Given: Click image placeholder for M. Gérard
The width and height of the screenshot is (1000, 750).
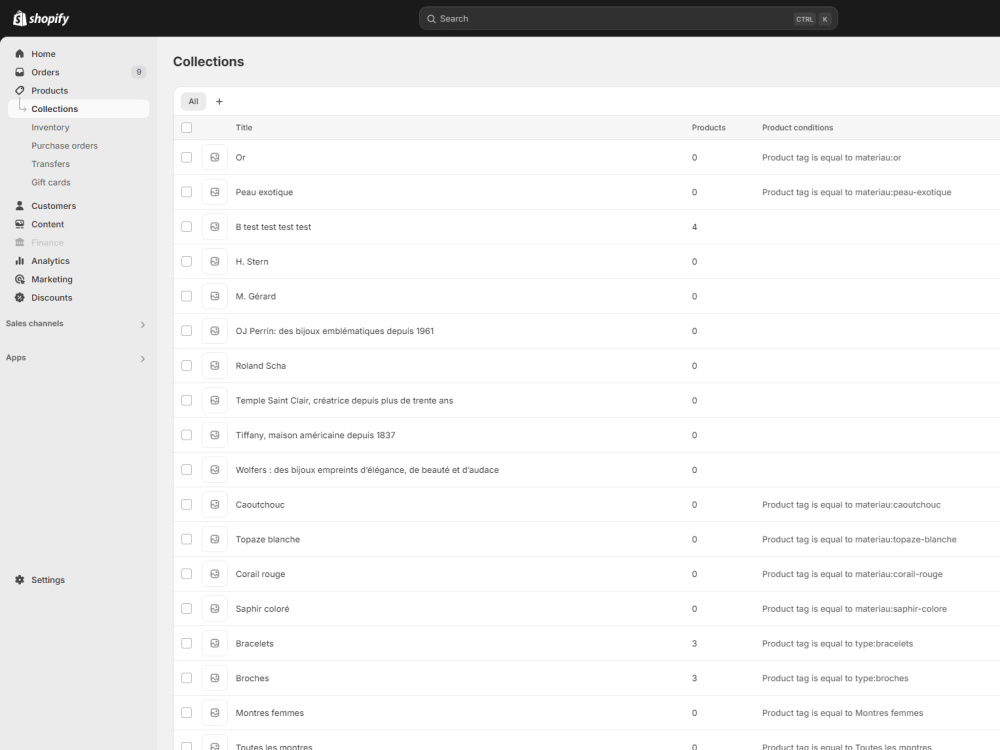Looking at the screenshot, I should click(215, 296).
